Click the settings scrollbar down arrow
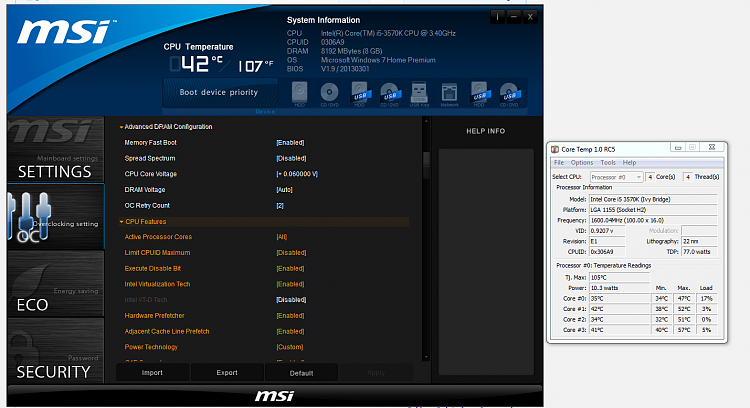Image resolution: width=750 pixels, height=408 pixels. coord(426,357)
